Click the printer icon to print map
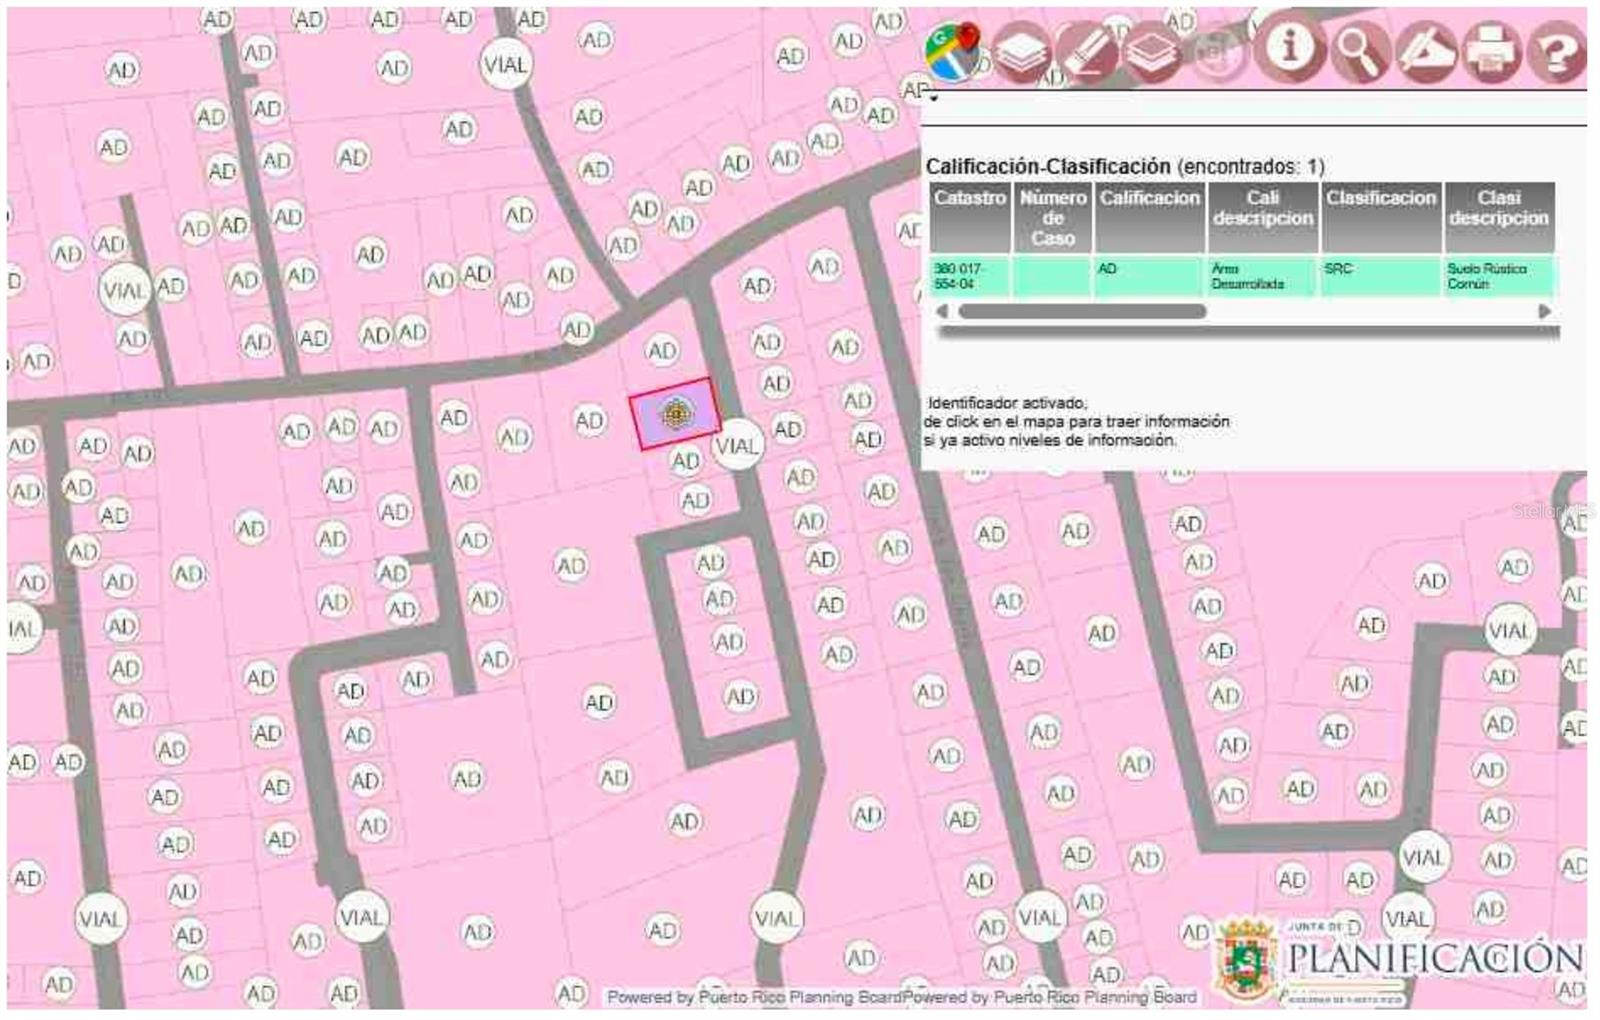The height and width of the screenshot is (1020, 1600). (1492, 50)
